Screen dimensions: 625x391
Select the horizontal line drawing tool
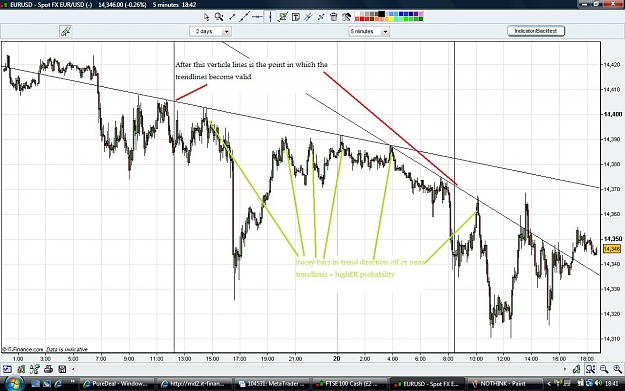click(x=257, y=17)
